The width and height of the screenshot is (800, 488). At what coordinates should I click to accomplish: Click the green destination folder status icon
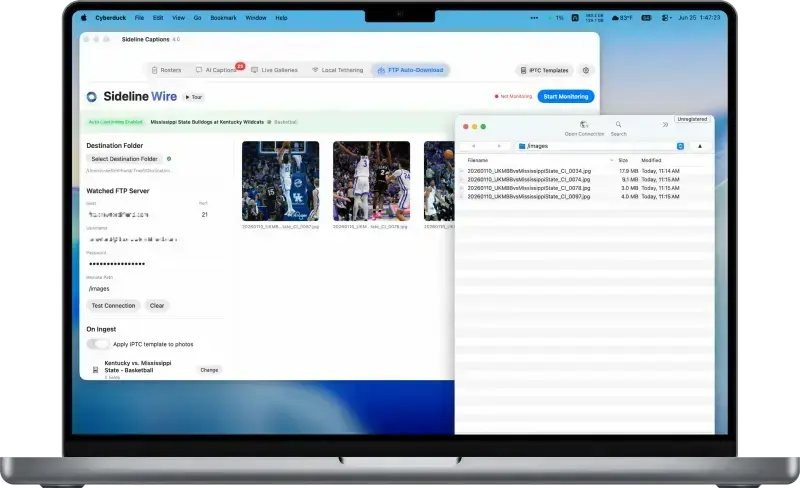(x=169, y=159)
